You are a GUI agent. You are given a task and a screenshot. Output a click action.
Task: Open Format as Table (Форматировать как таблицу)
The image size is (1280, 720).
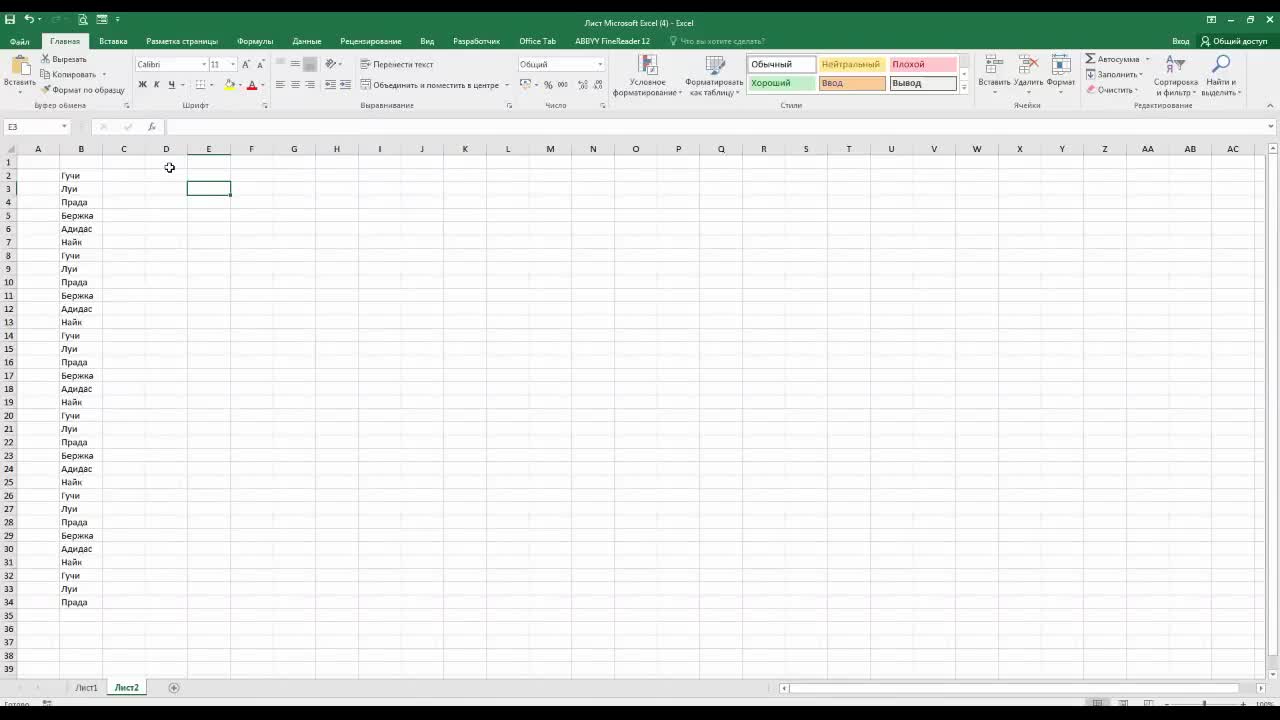click(x=714, y=75)
